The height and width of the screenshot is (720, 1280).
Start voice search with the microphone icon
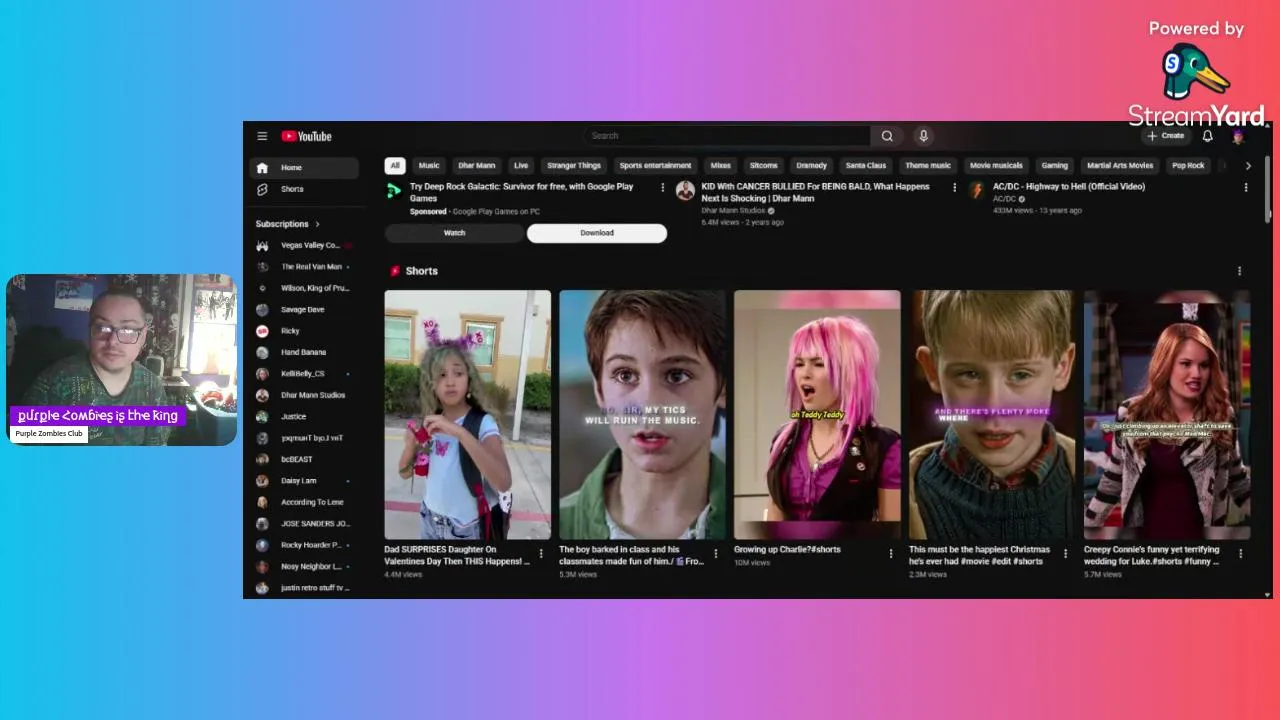[x=923, y=136]
